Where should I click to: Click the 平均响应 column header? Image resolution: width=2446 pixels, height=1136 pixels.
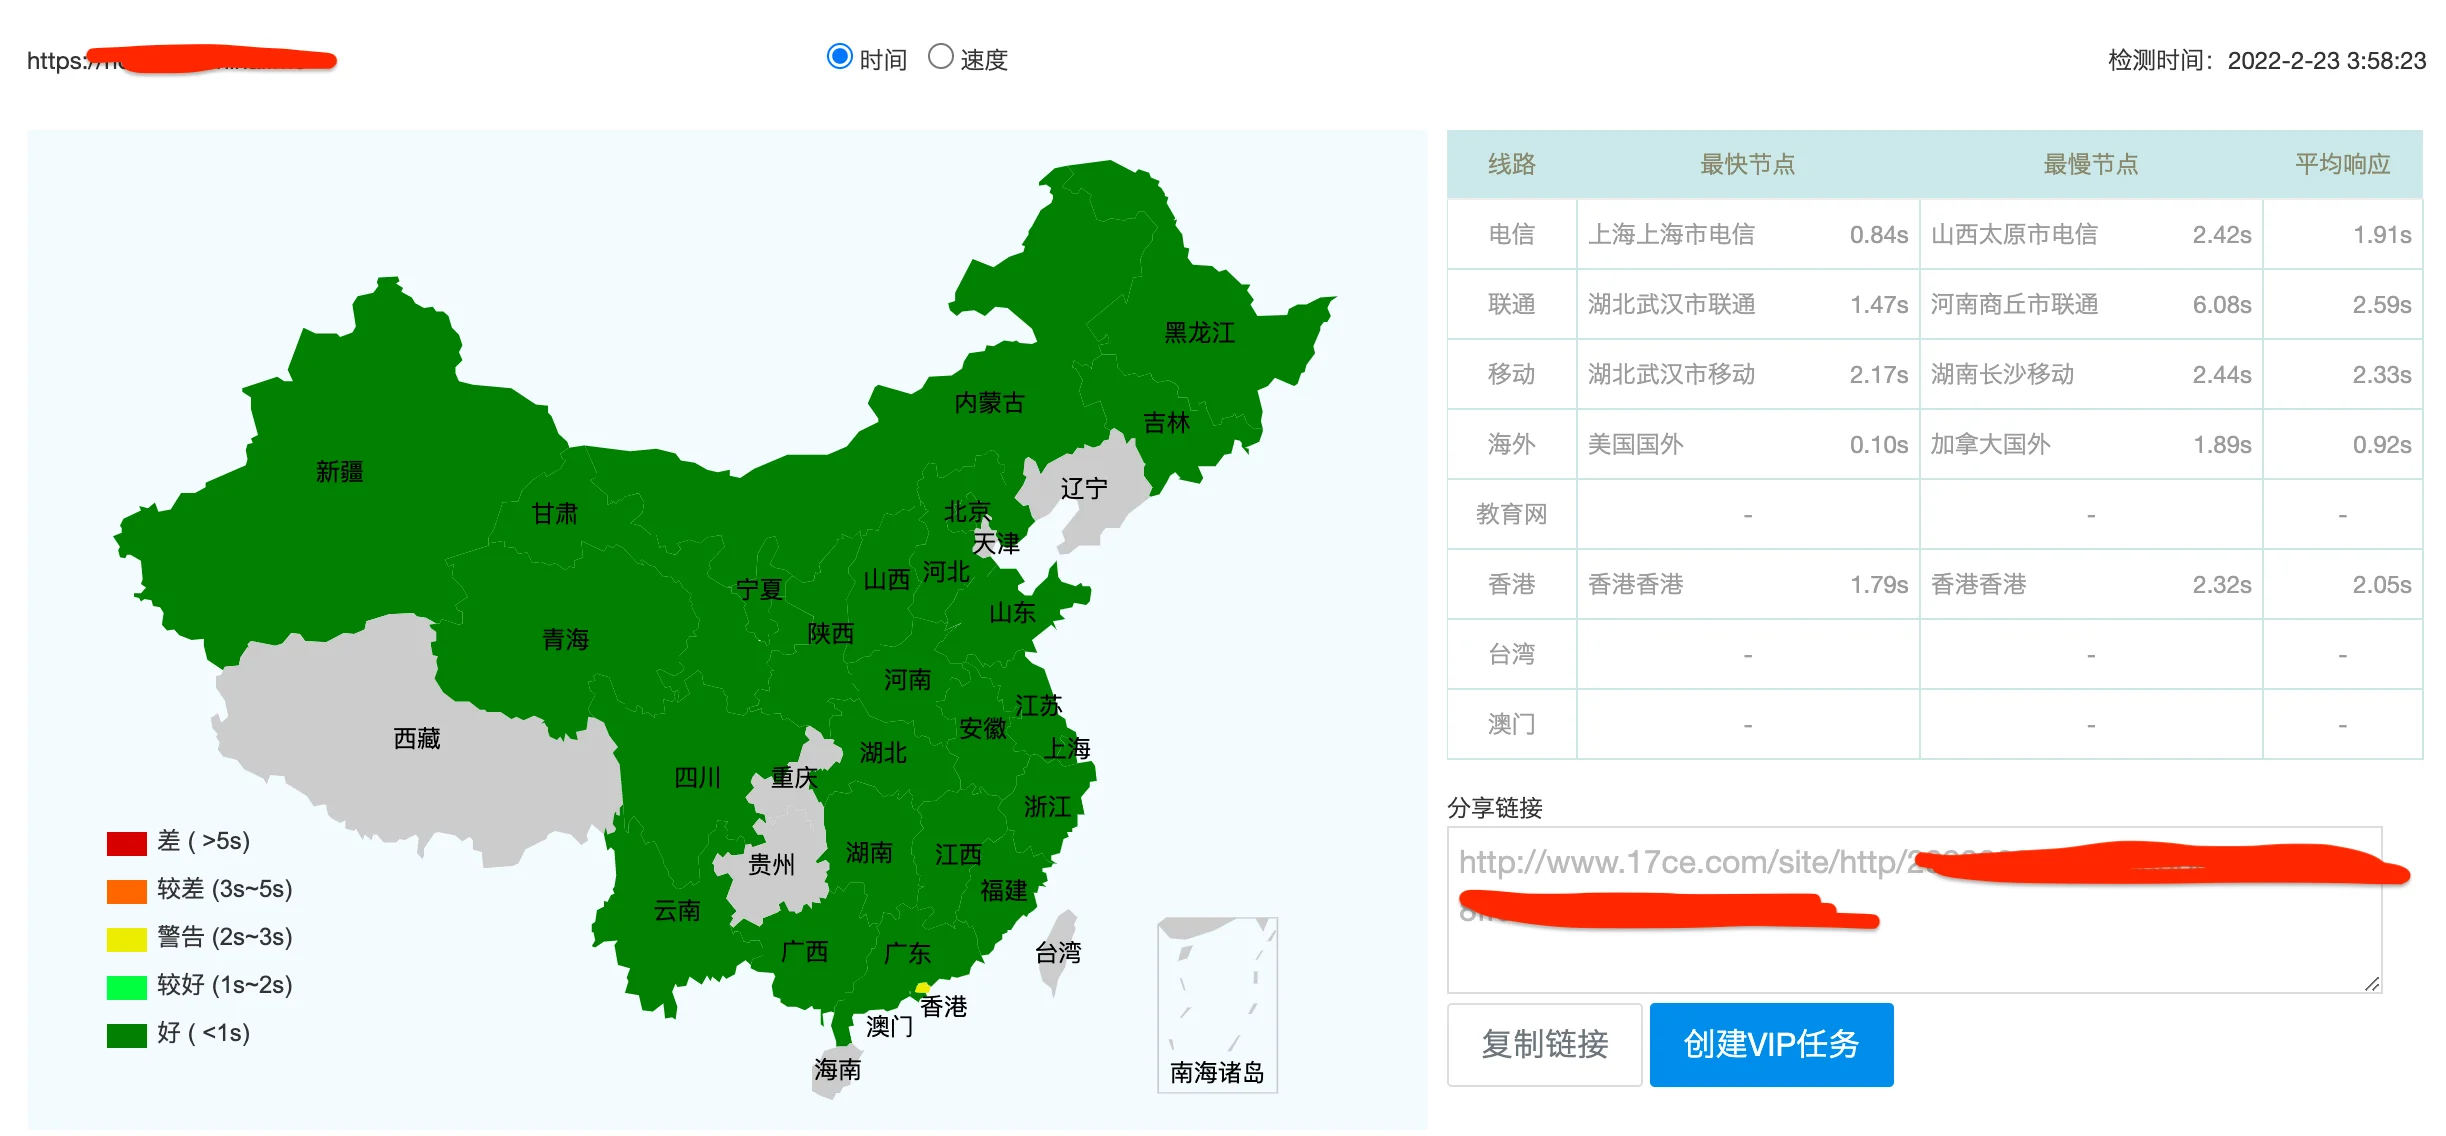click(x=2341, y=164)
